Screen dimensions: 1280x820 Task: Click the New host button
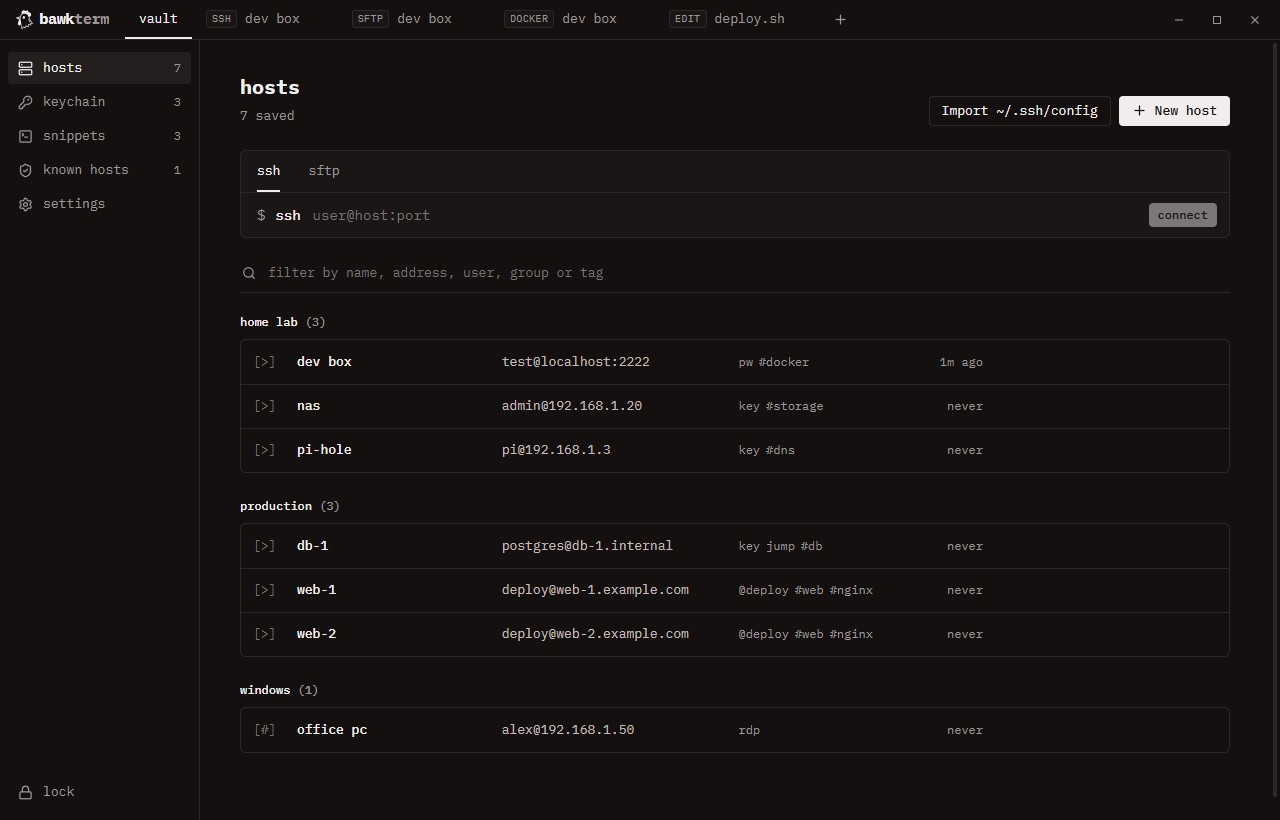[1174, 111]
